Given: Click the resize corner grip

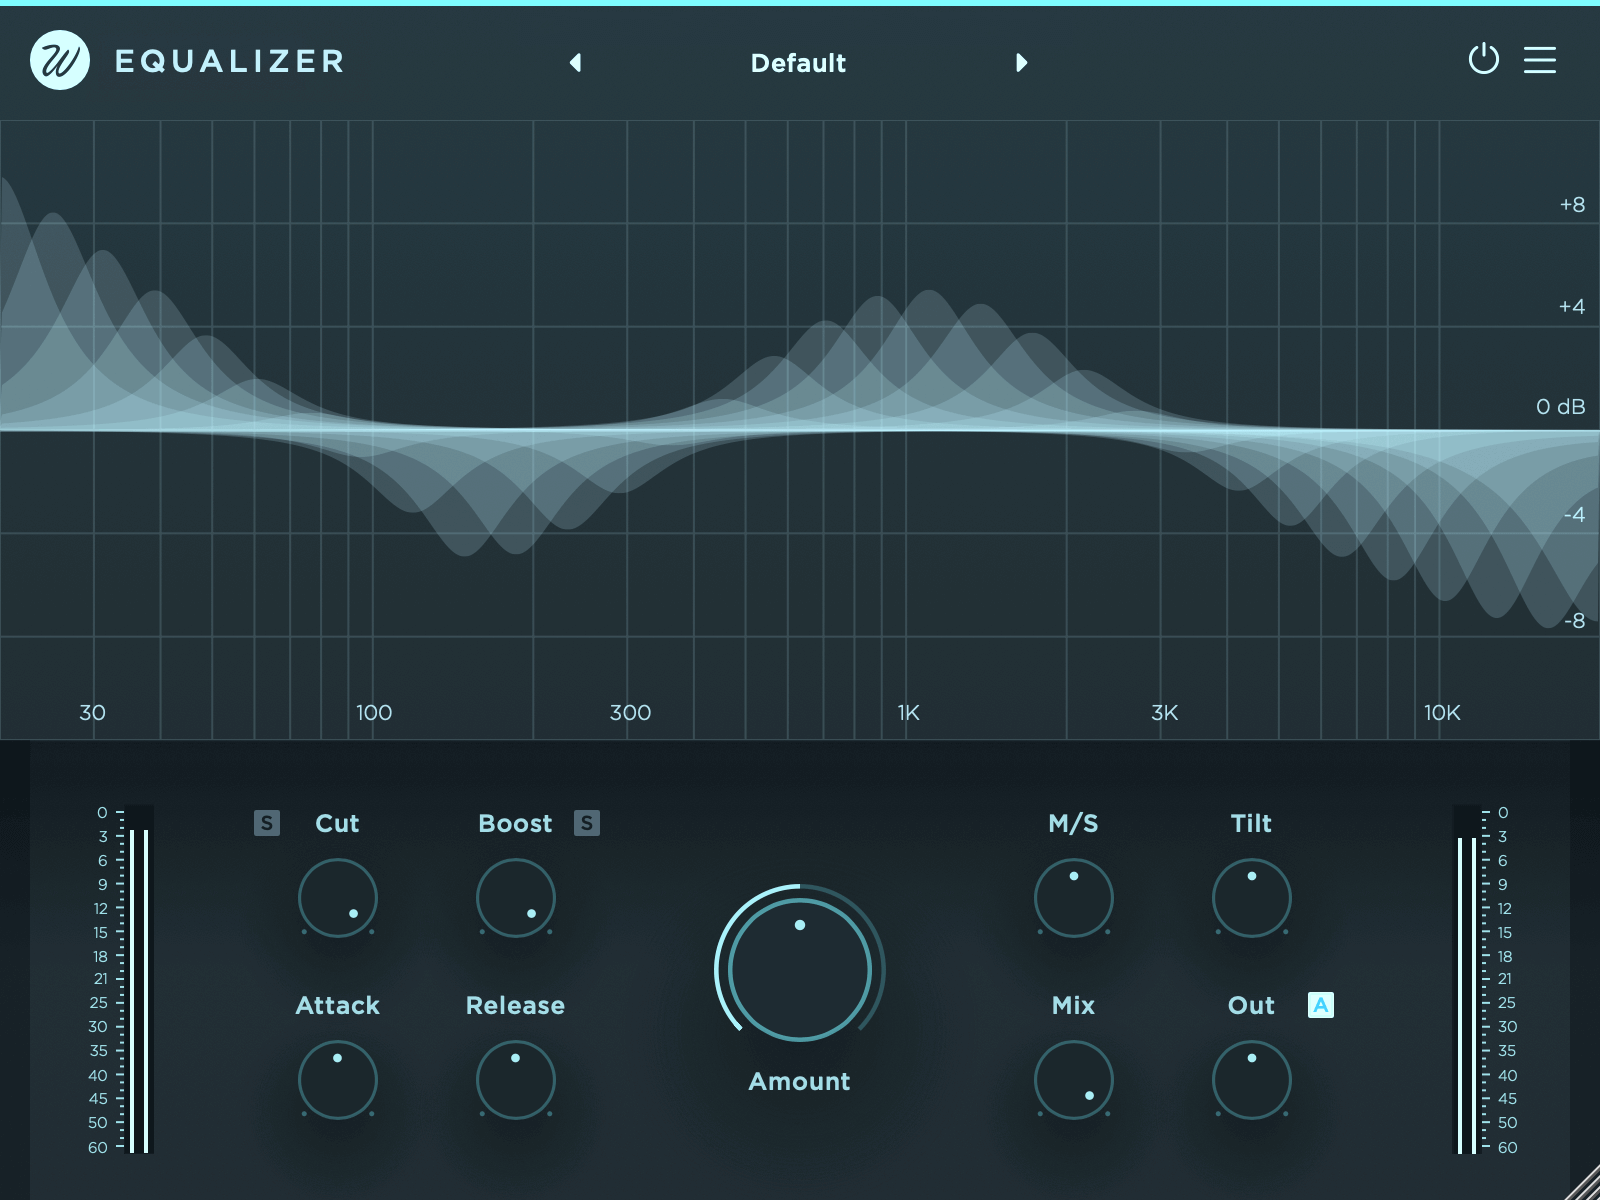Looking at the screenshot, I should click(1584, 1184).
